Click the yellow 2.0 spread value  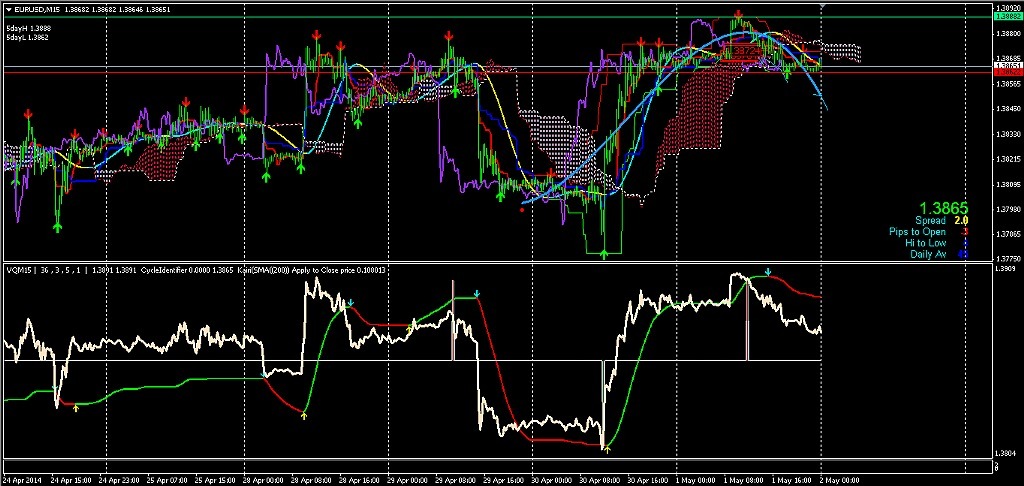(x=961, y=221)
